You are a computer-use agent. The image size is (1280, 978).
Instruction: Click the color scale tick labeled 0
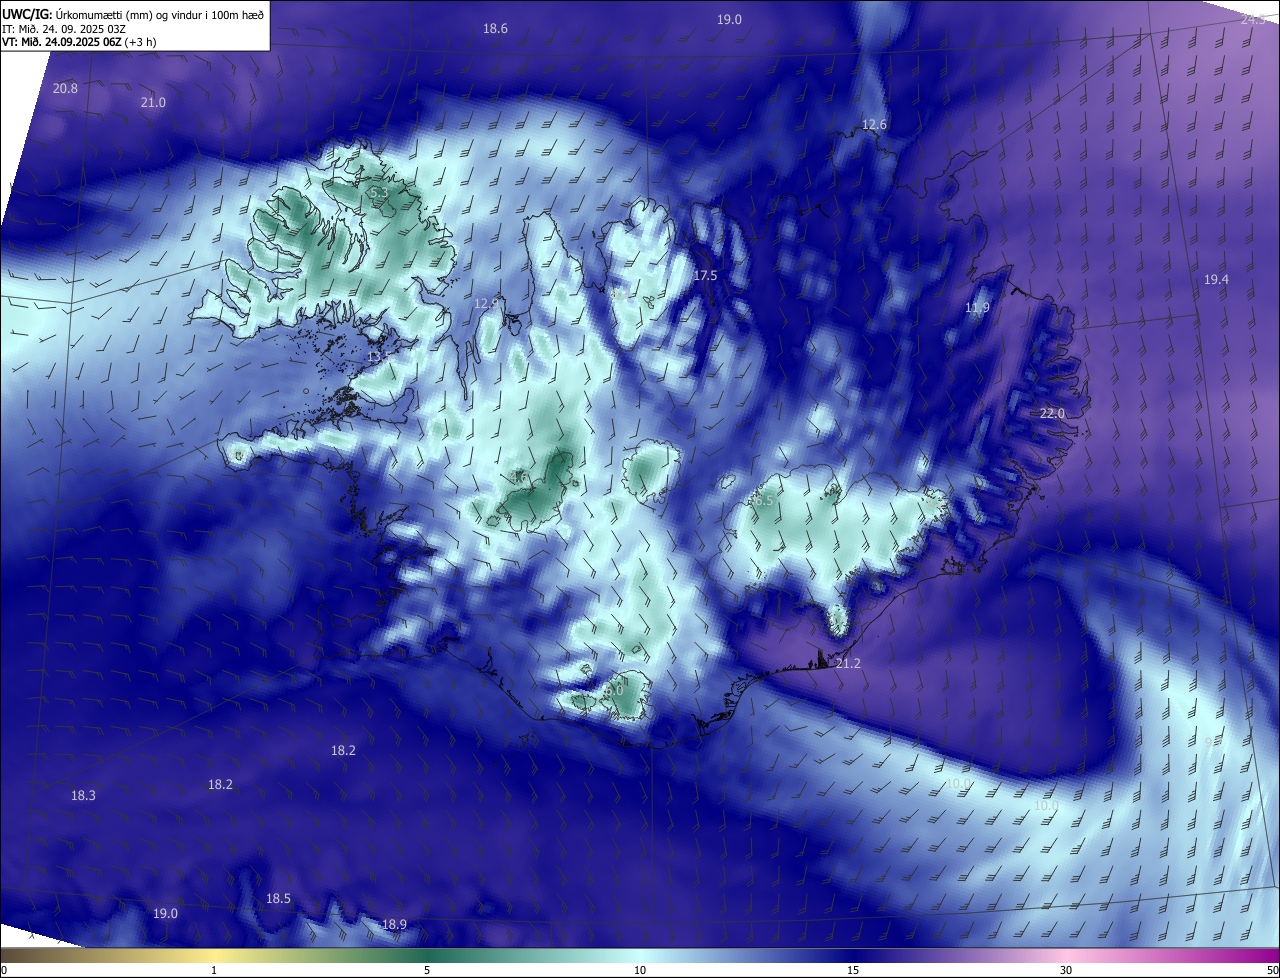pos(3,970)
